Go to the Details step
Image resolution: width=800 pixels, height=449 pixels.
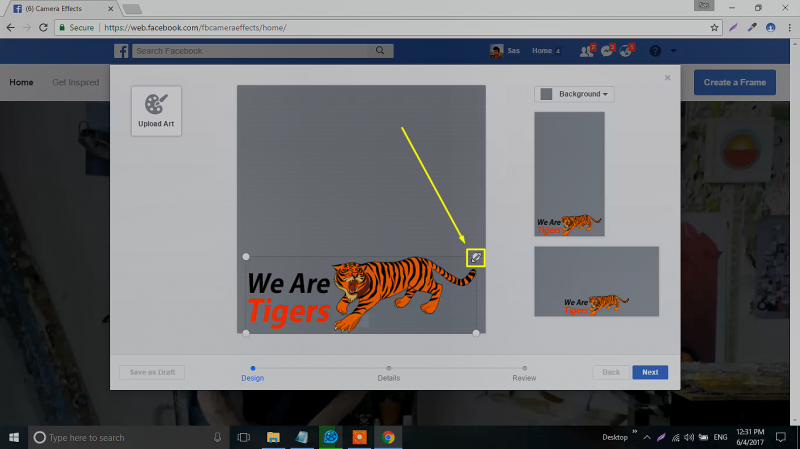click(x=389, y=374)
